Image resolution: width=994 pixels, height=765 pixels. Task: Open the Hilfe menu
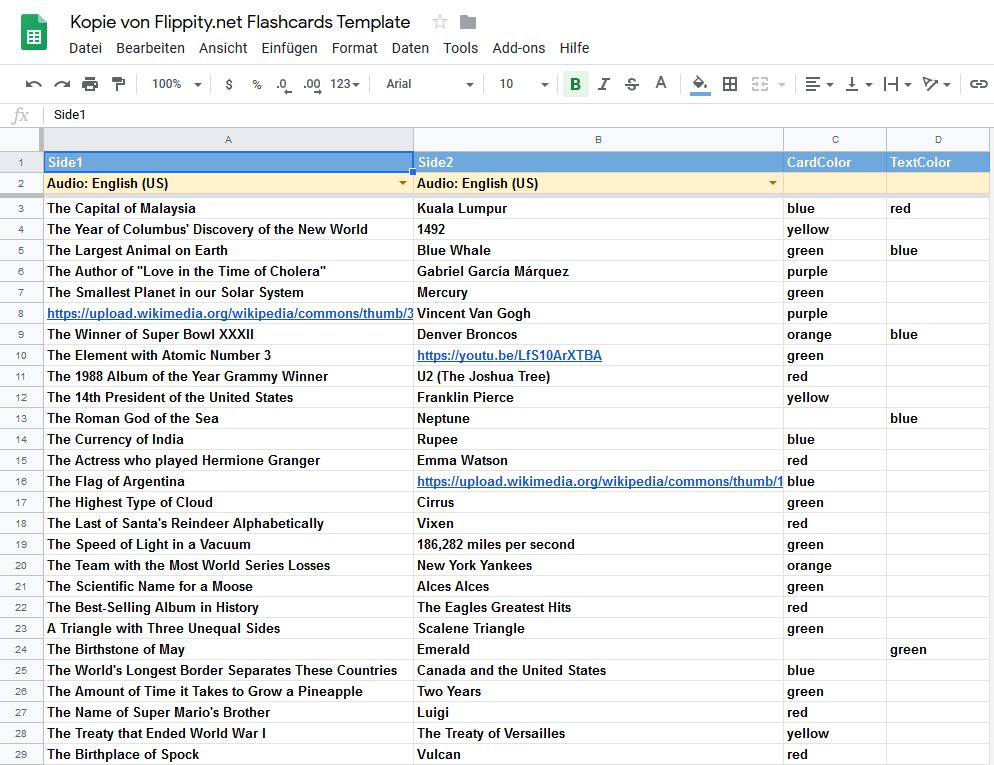[574, 48]
